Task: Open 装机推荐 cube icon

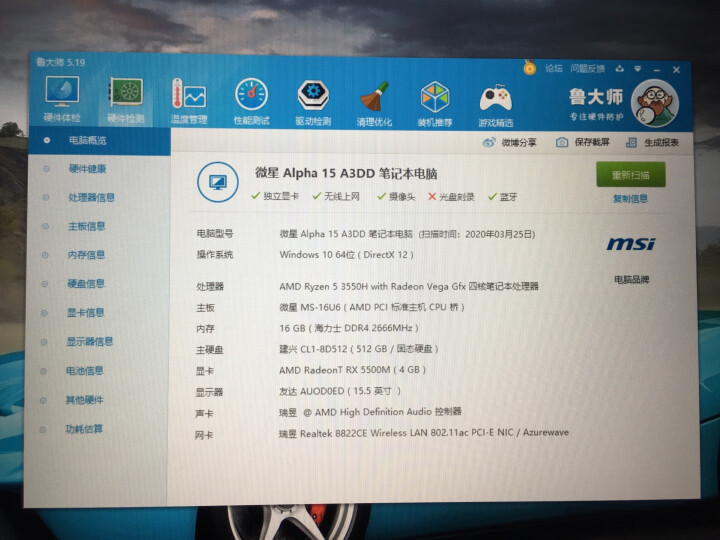Action: (x=435, y=104)
